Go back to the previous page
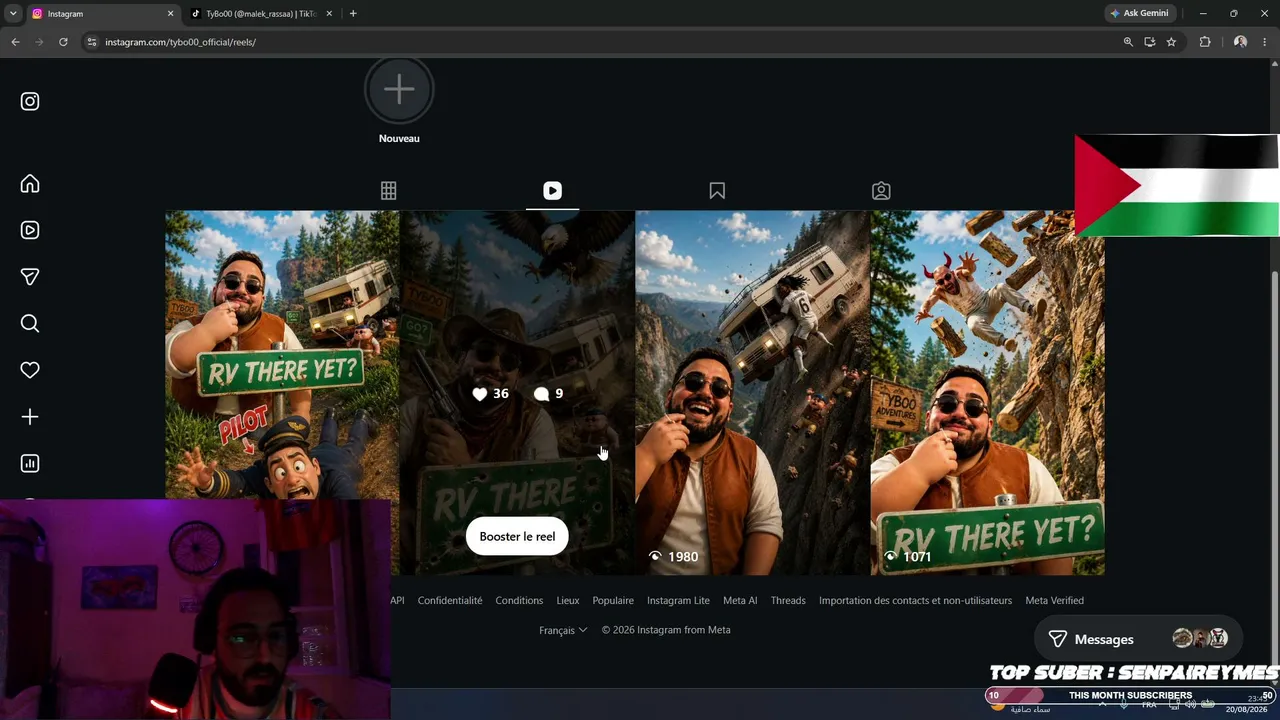Screen dimensions: 1280x720 [x=15, y=42]
